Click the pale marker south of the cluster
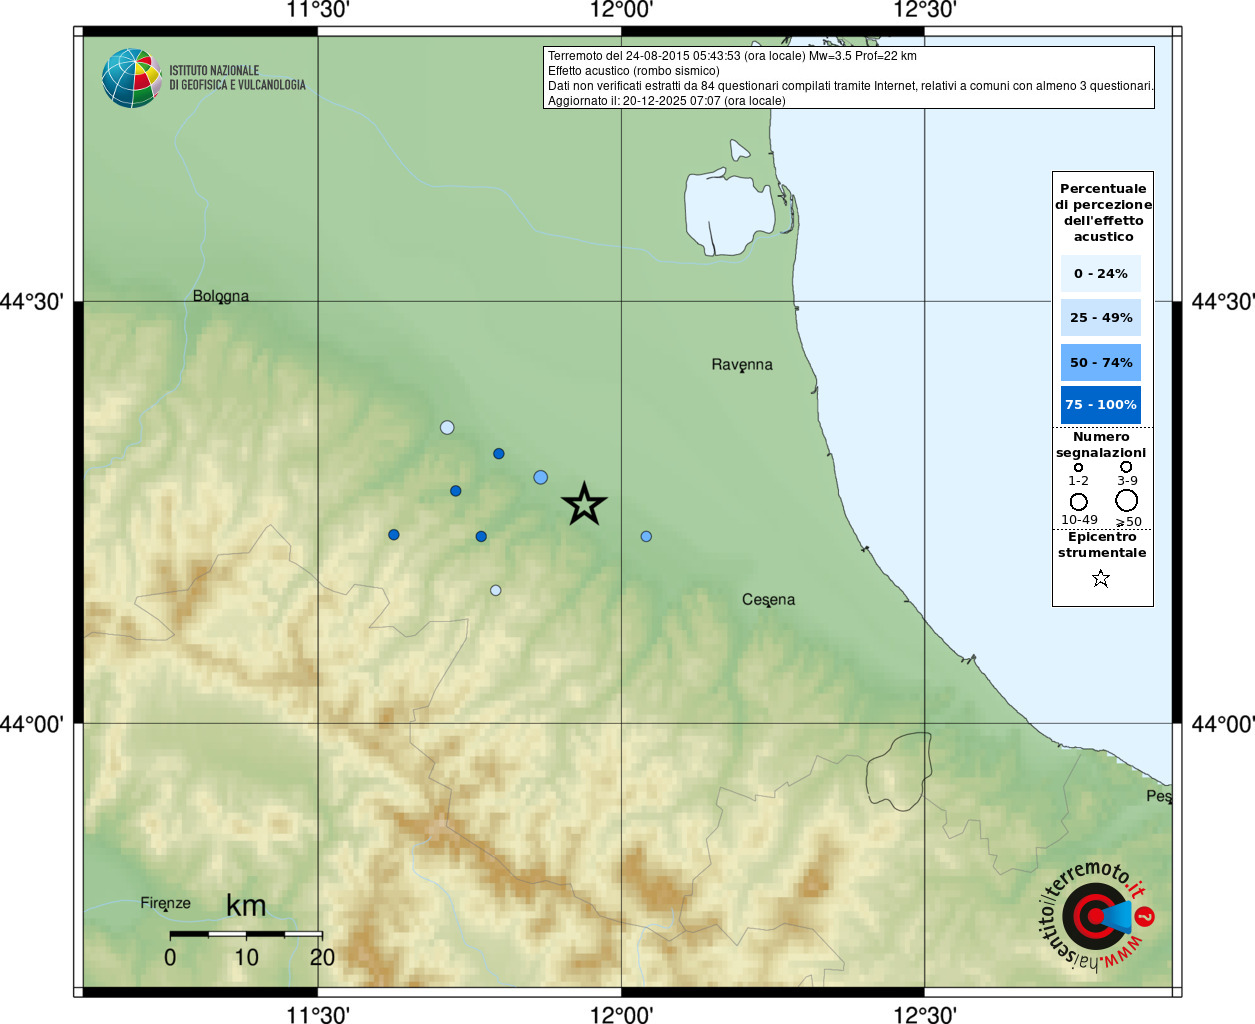 [x=495, y=590]
